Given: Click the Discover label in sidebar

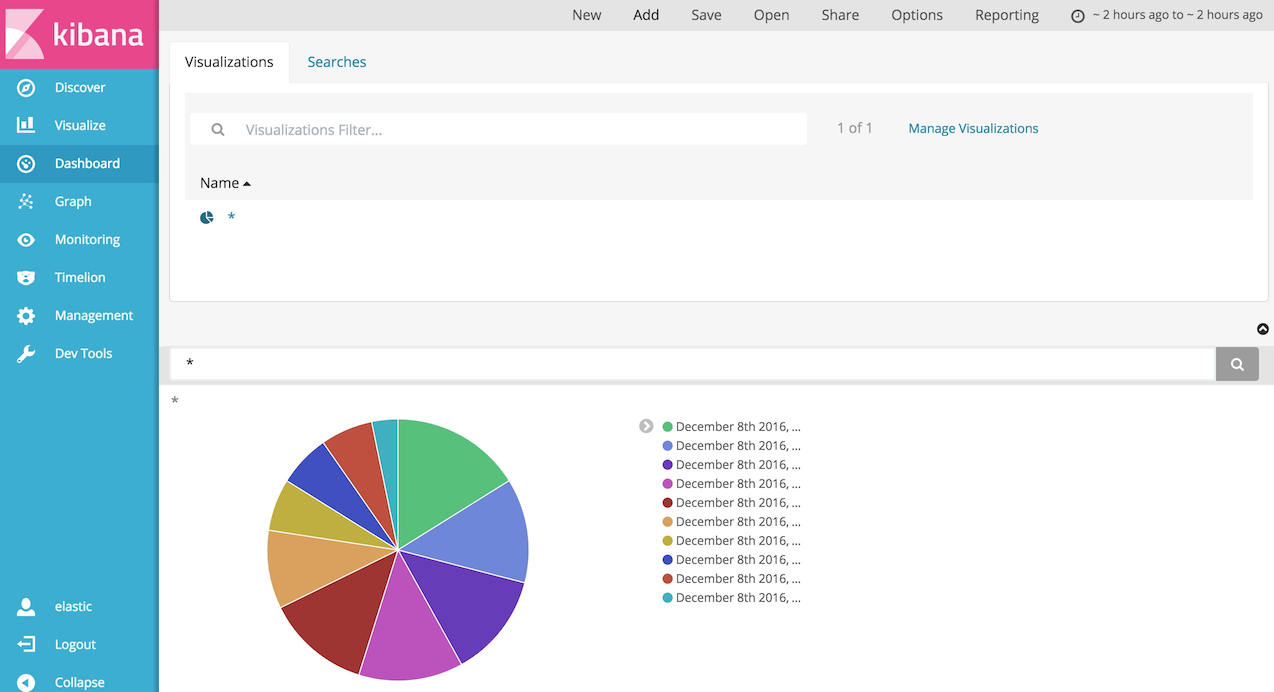Looking at the screenshot, I should pyautogui.click(x=80, y=88).
